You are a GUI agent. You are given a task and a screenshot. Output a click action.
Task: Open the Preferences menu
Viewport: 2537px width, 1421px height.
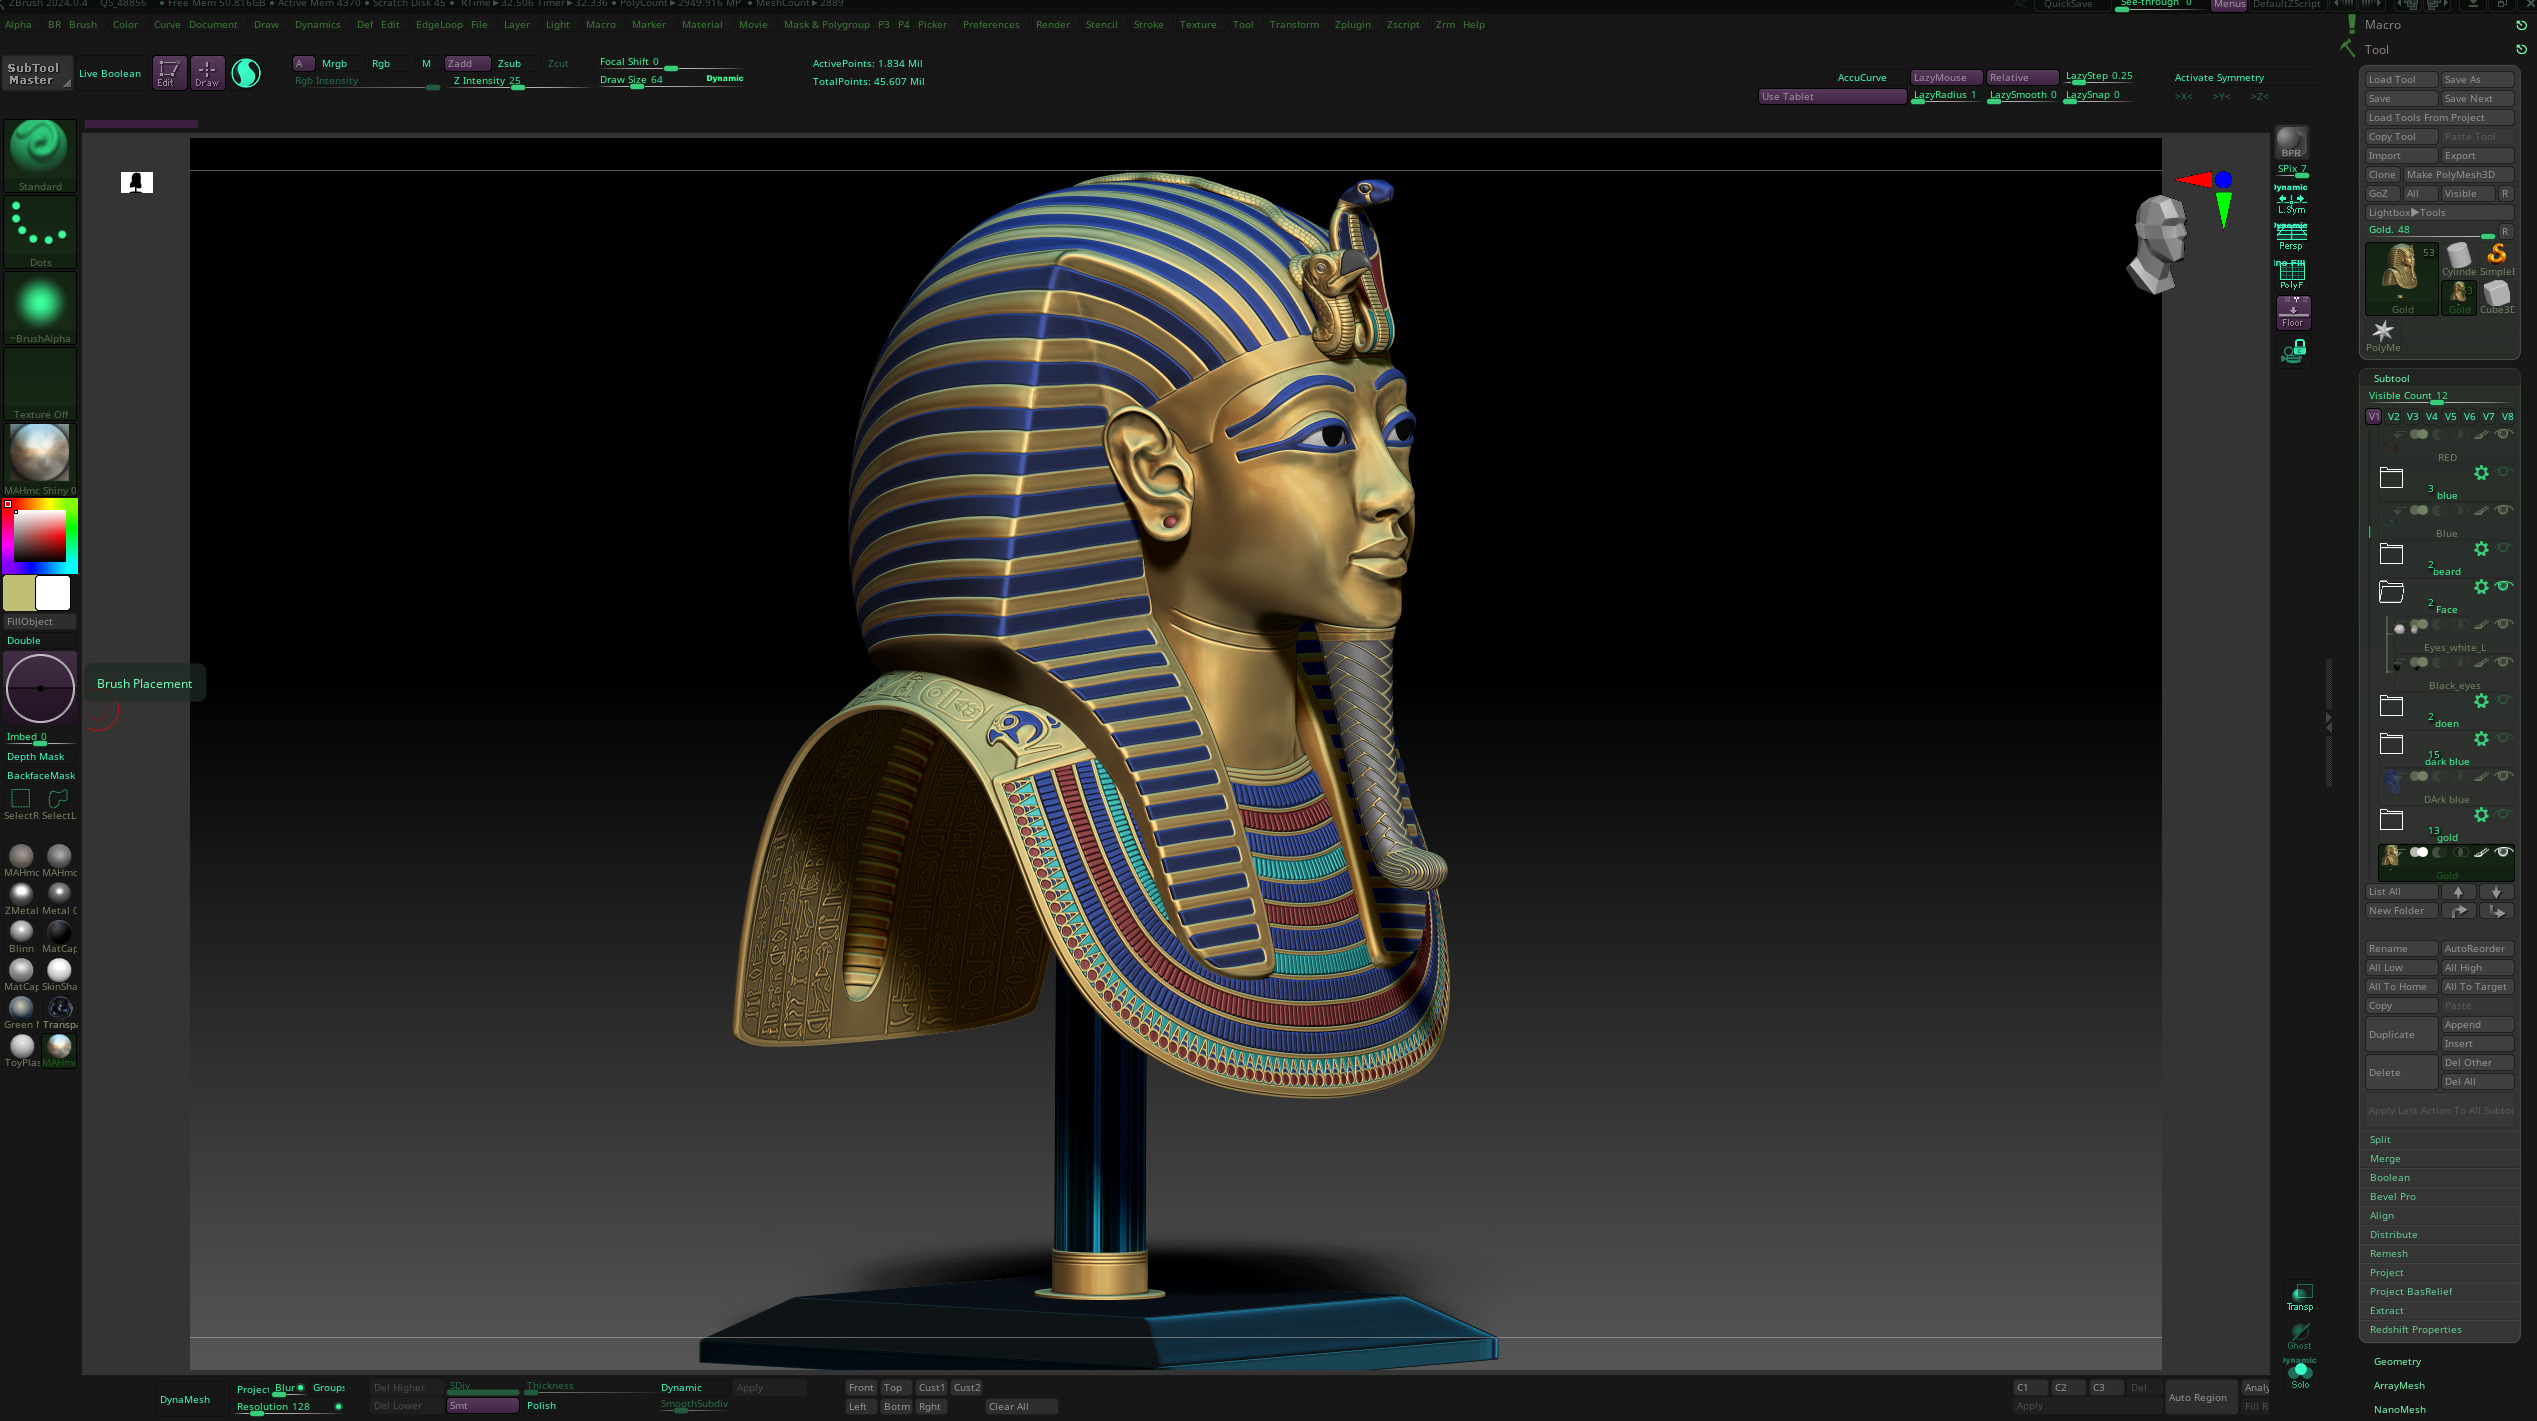(991, 25)
